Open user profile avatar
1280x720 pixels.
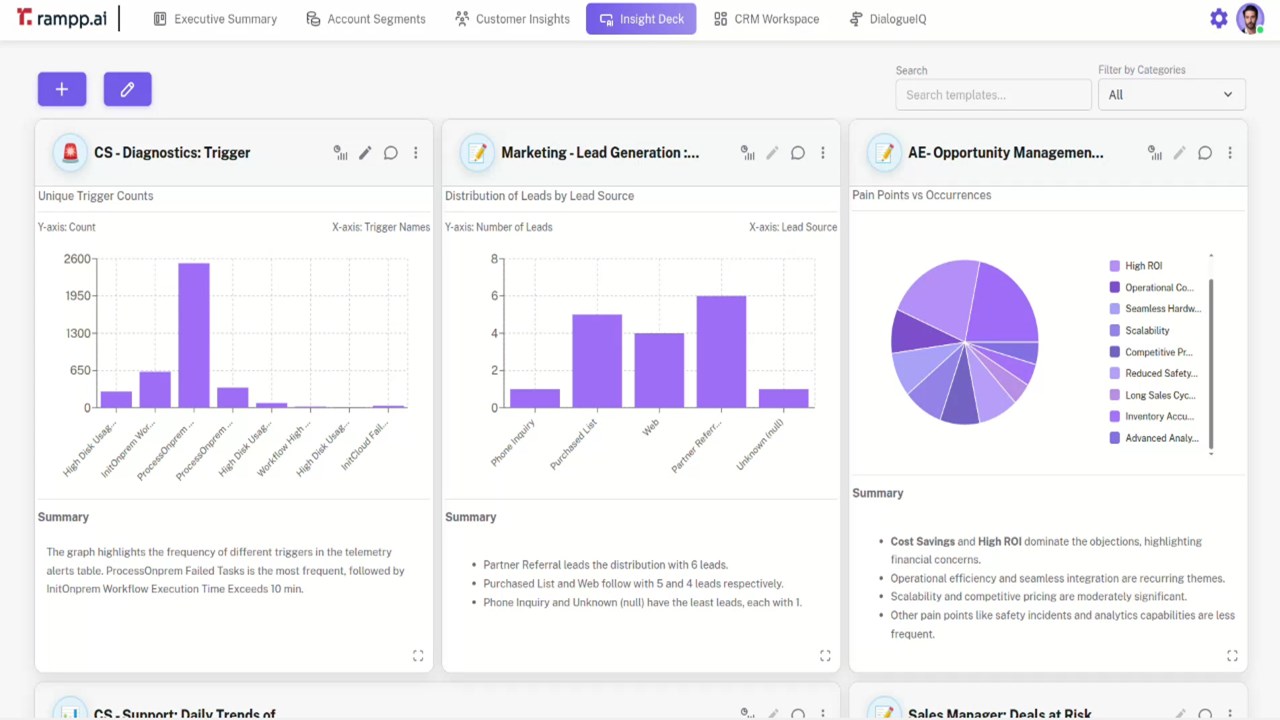pyautogui.click(x=1250, y=19)
